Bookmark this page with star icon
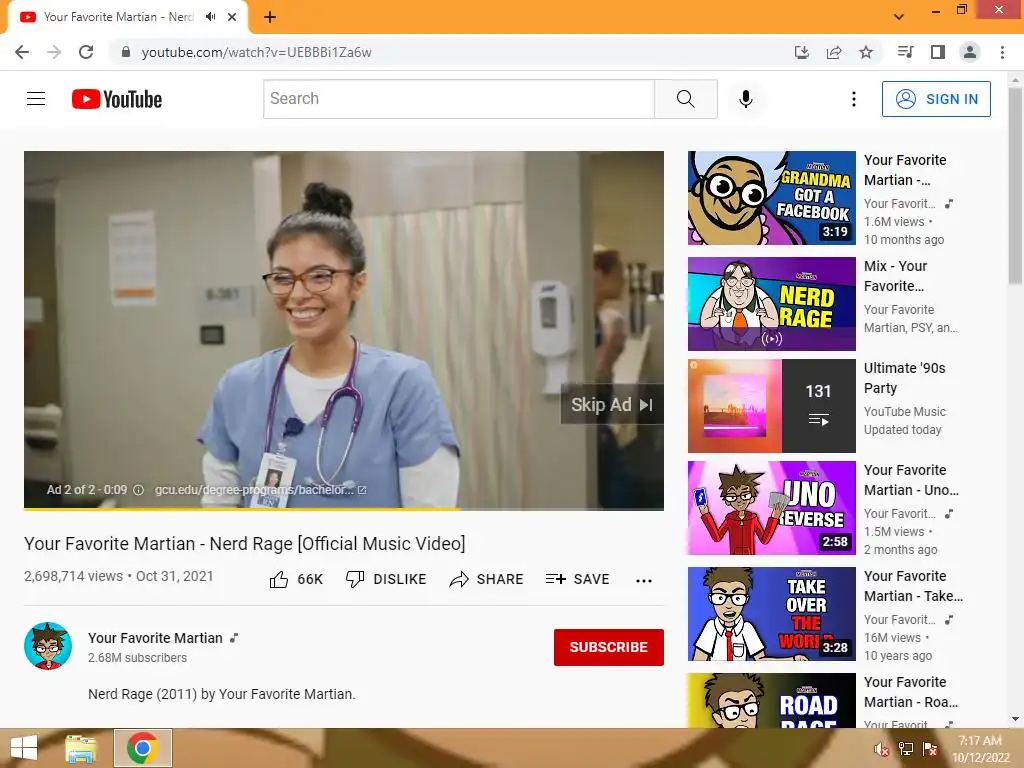The image size is (1024, 768). click(866, 52)
